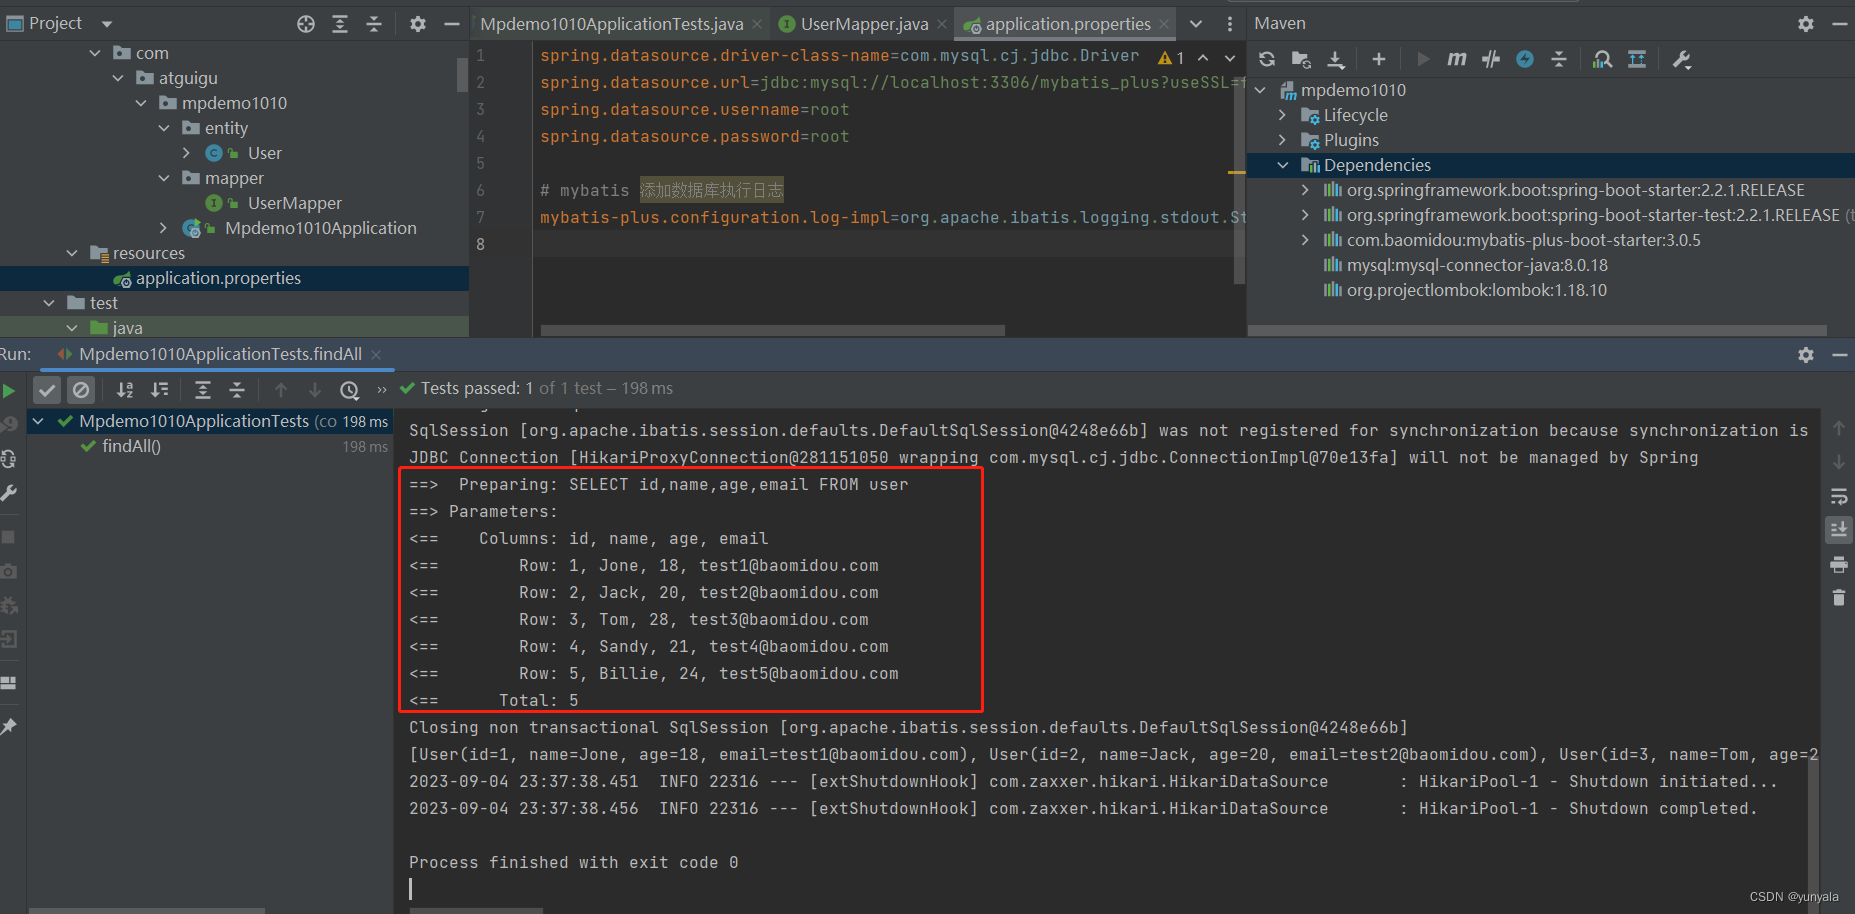Collapse Maven Dependencies node
Screen dimensions: 1855x914
[1282, 165]
